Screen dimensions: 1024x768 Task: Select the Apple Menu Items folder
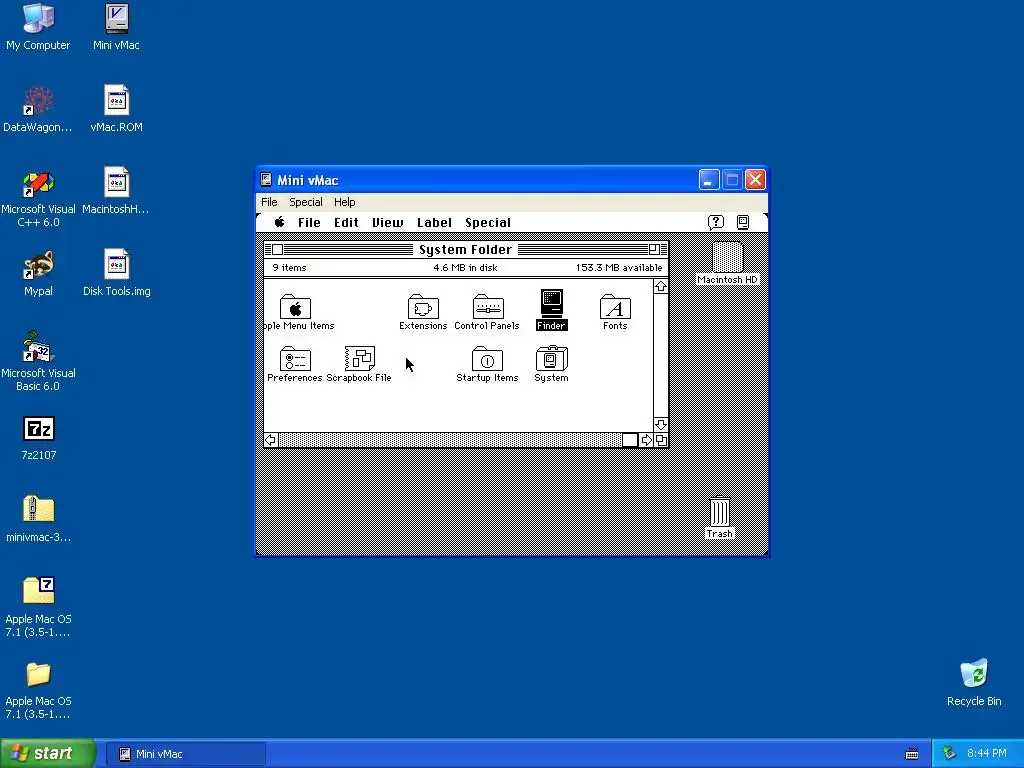click(295, 307)
